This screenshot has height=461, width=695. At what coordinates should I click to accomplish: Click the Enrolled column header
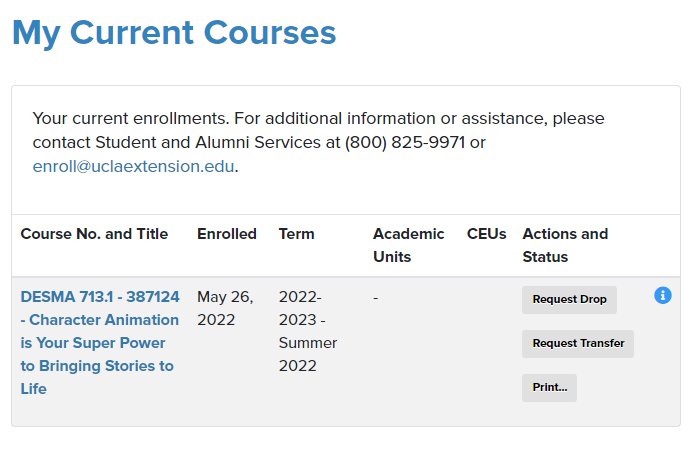227,234
